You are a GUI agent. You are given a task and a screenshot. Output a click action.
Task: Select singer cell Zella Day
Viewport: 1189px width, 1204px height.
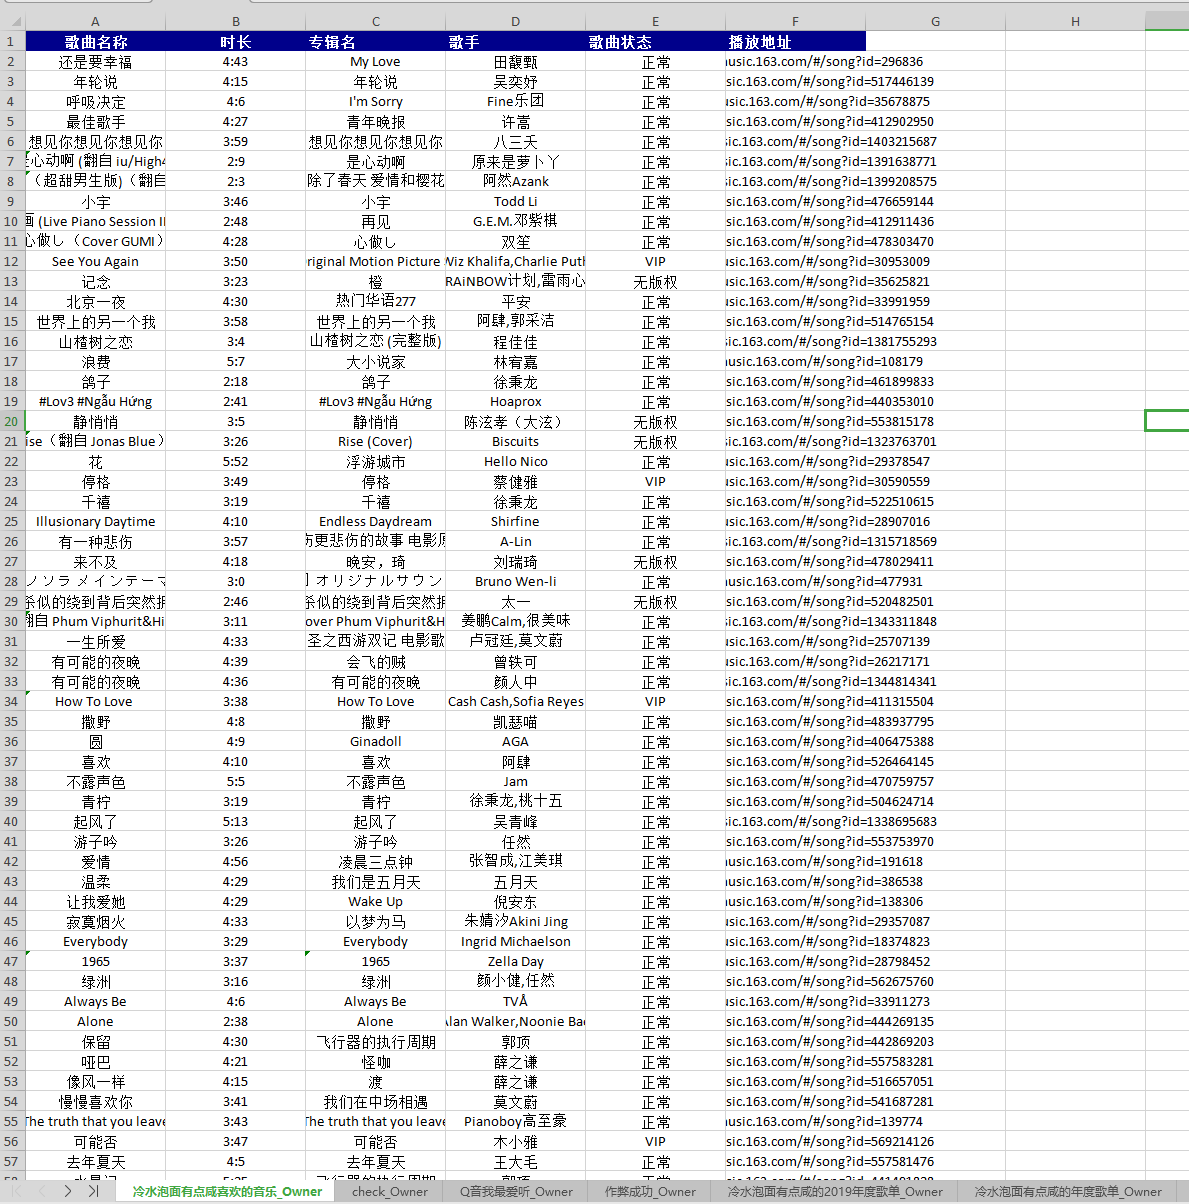516,961
